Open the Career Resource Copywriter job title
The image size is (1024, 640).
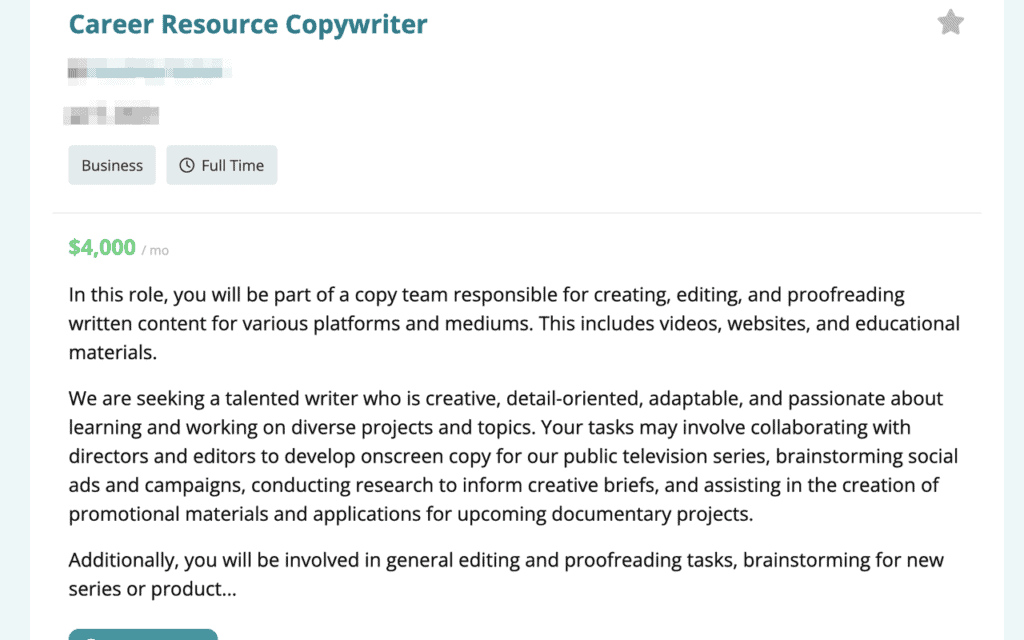click(x=248, y=24)
